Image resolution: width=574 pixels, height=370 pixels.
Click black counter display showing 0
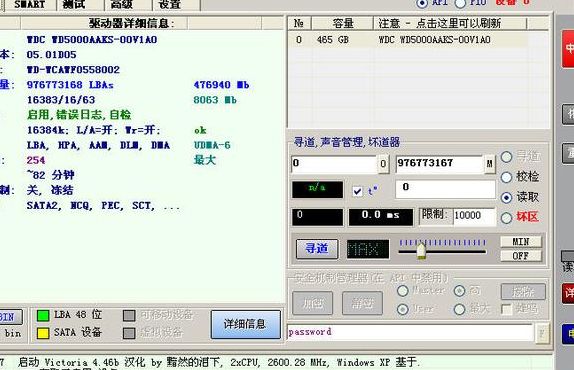[x=317, y=217]
